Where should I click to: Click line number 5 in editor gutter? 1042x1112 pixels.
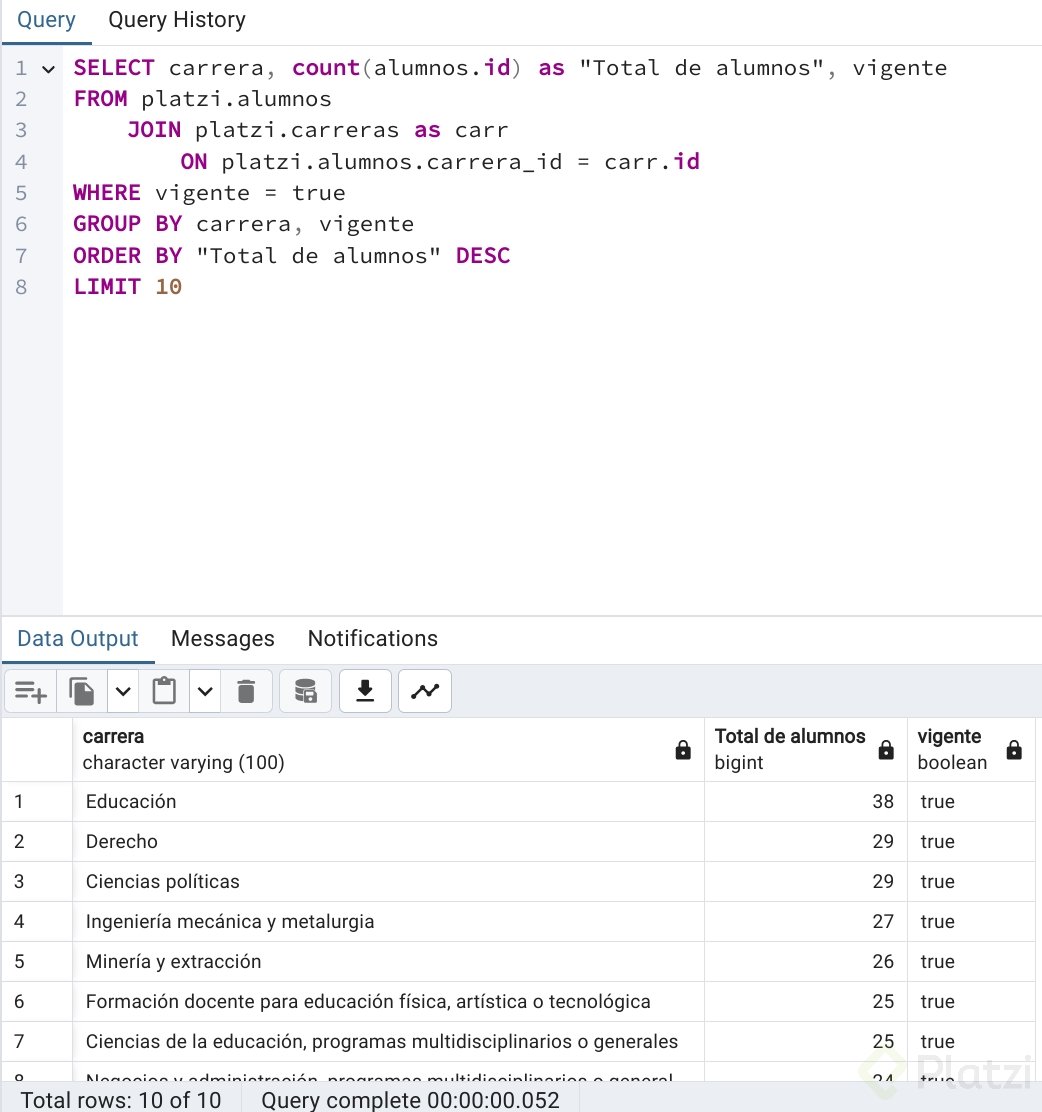[x=21, y=193]
